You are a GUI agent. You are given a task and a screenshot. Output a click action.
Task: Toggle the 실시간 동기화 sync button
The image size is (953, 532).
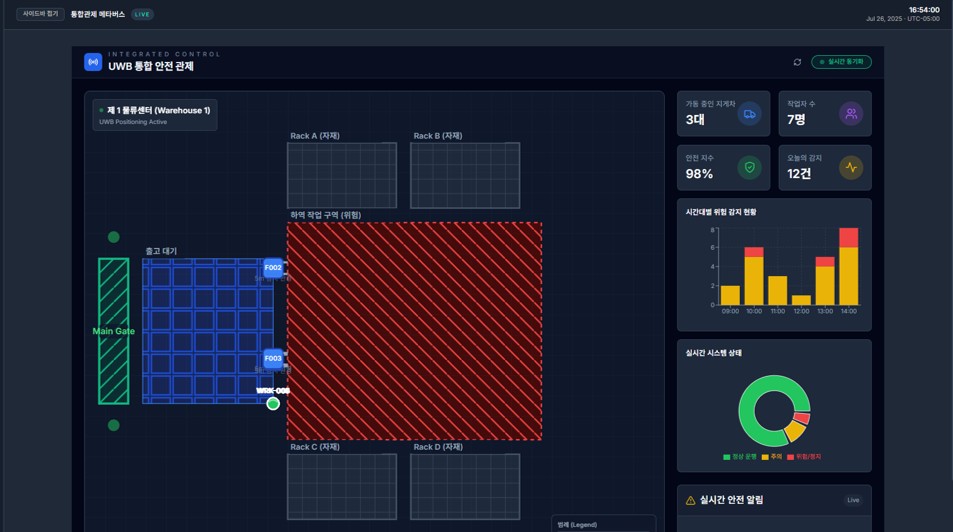tap(841, 62)
